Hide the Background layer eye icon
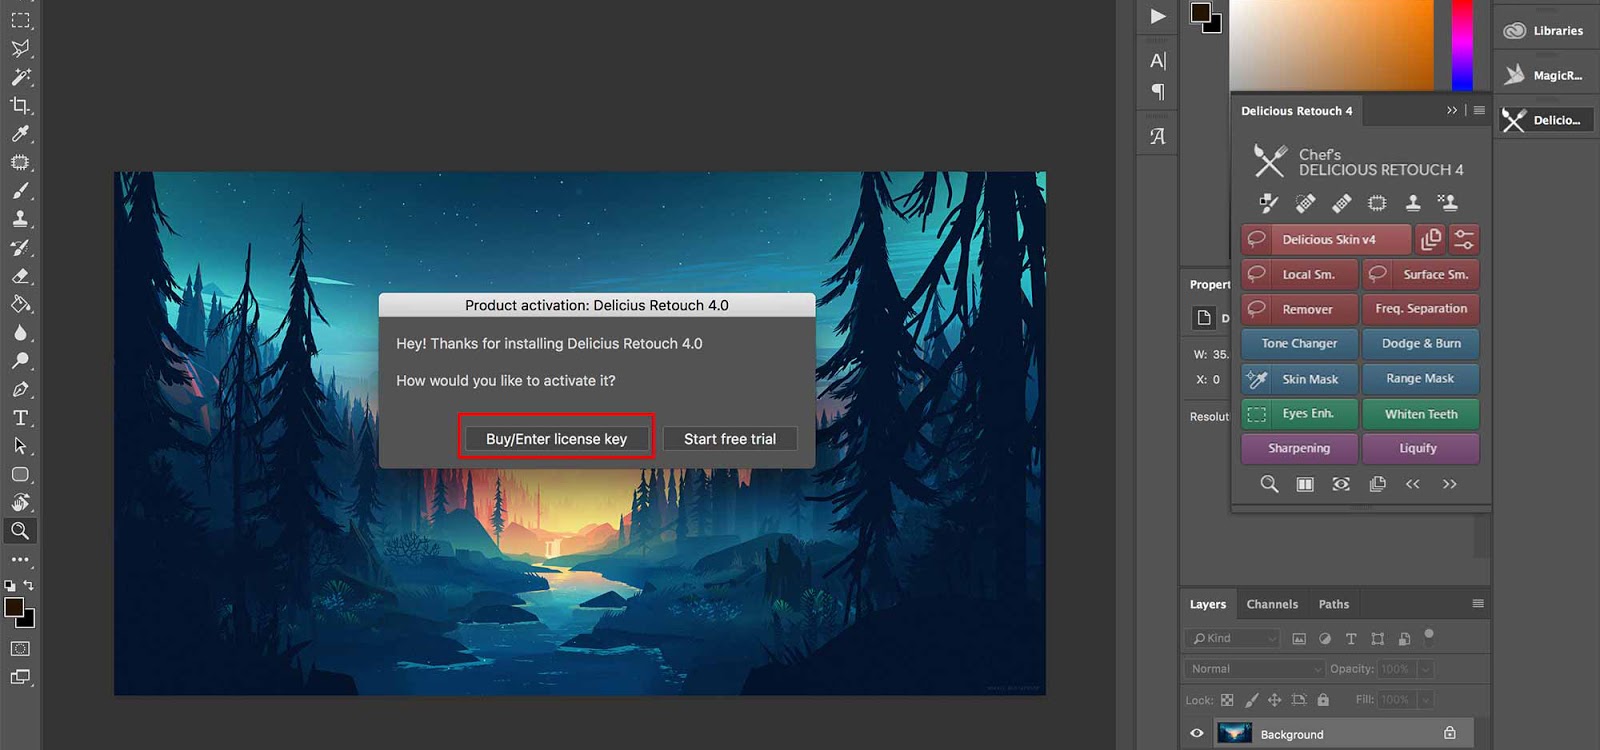Screen dimensions: 1600x750 [1197, 733]
